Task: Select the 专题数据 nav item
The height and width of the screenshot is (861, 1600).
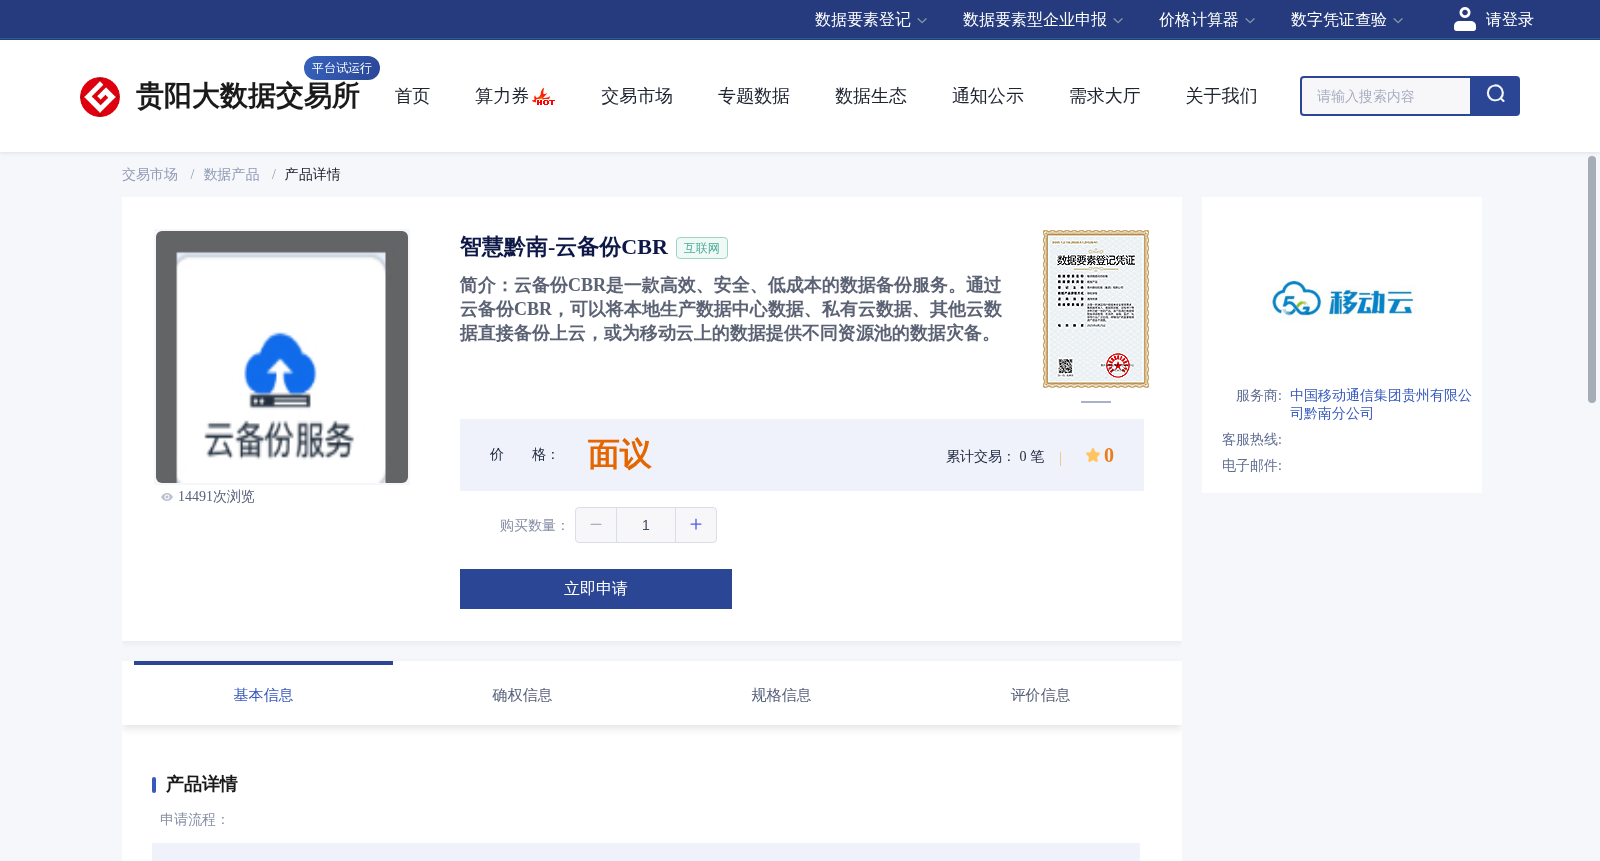Action: (x=754, y=96)
